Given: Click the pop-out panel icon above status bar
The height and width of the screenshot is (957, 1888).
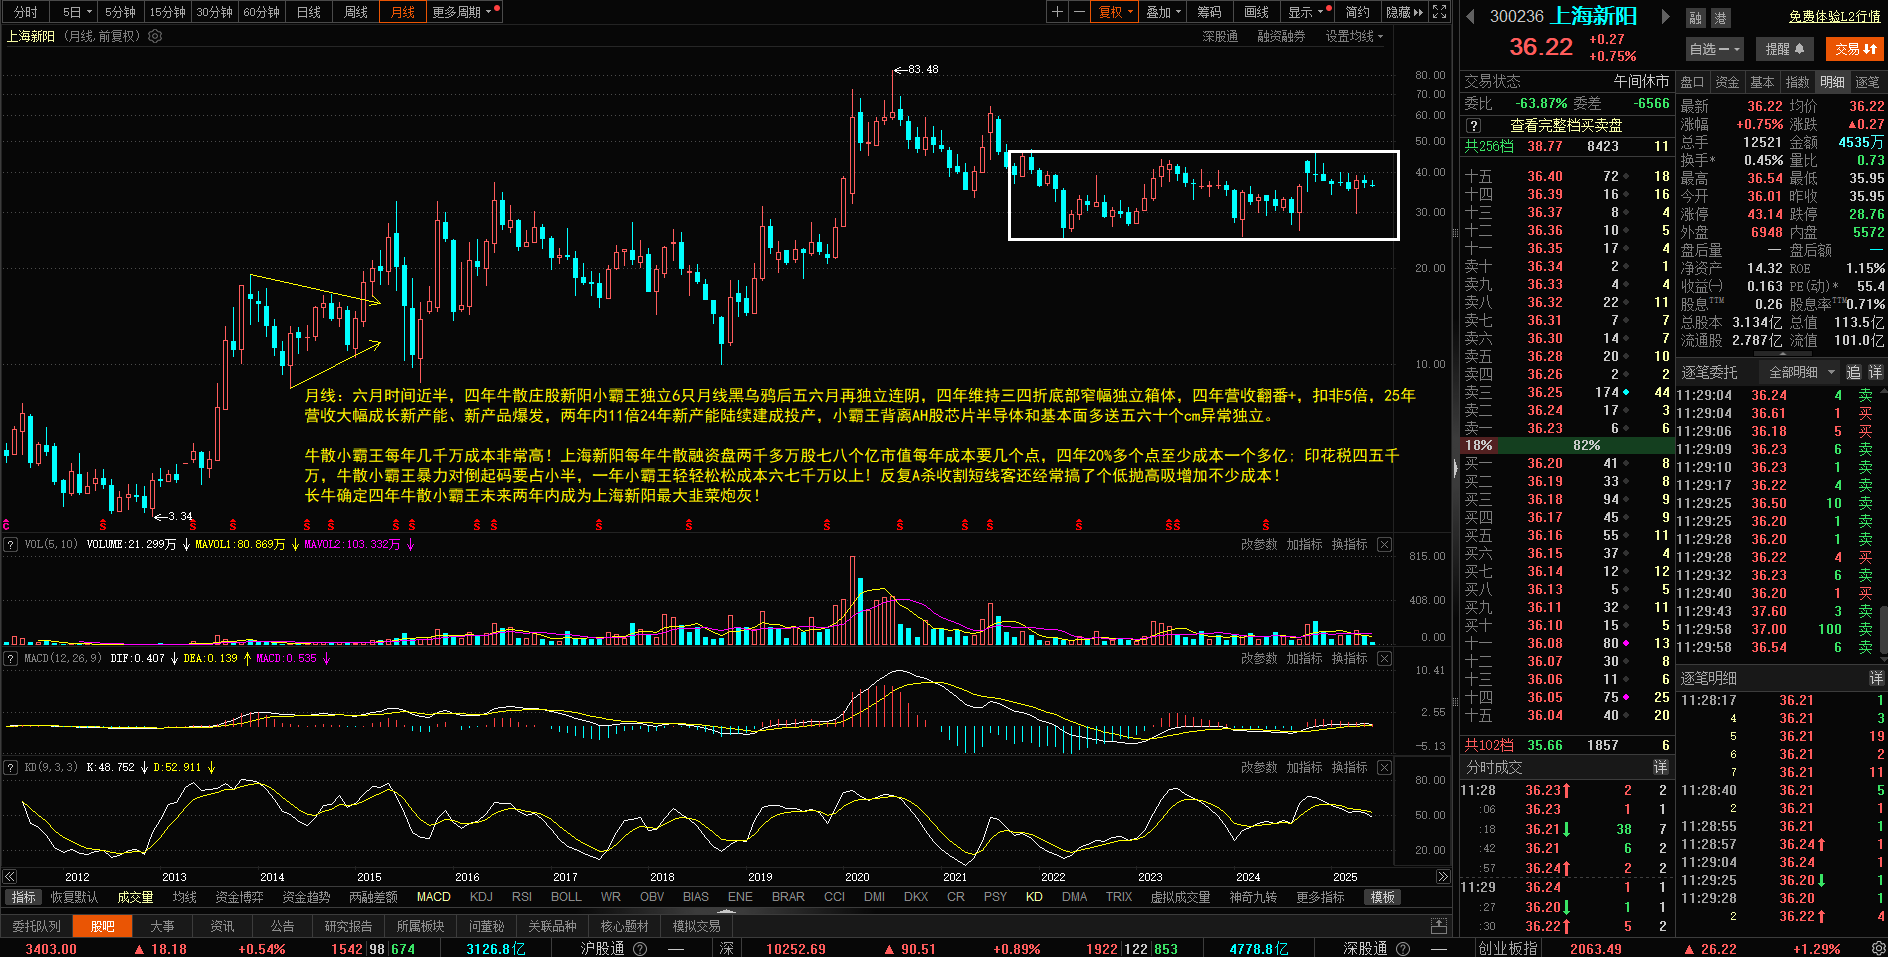Looking at the screenshot, I should click(1439, 926).
